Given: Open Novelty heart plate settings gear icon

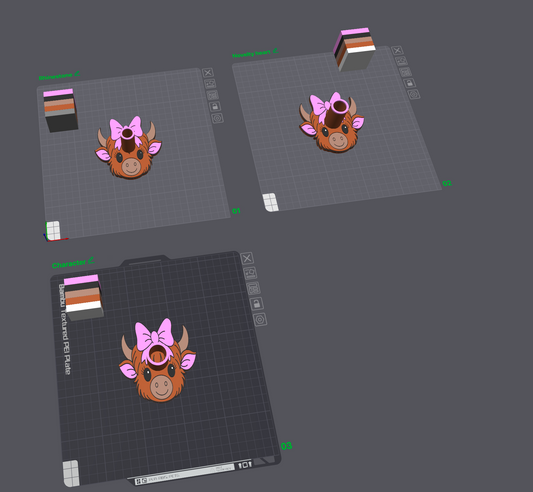Looking at the screenshot, I should [414, 94].
